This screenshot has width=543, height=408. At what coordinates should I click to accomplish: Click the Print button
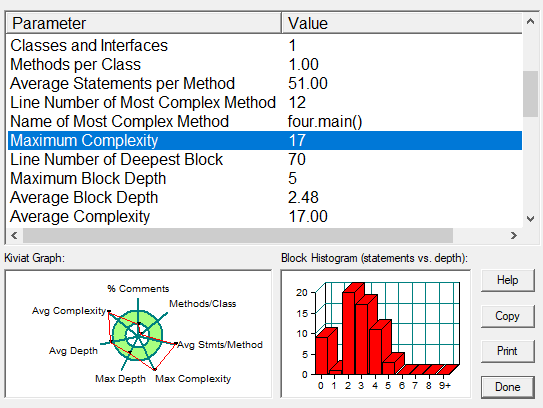tap(508, 351)
